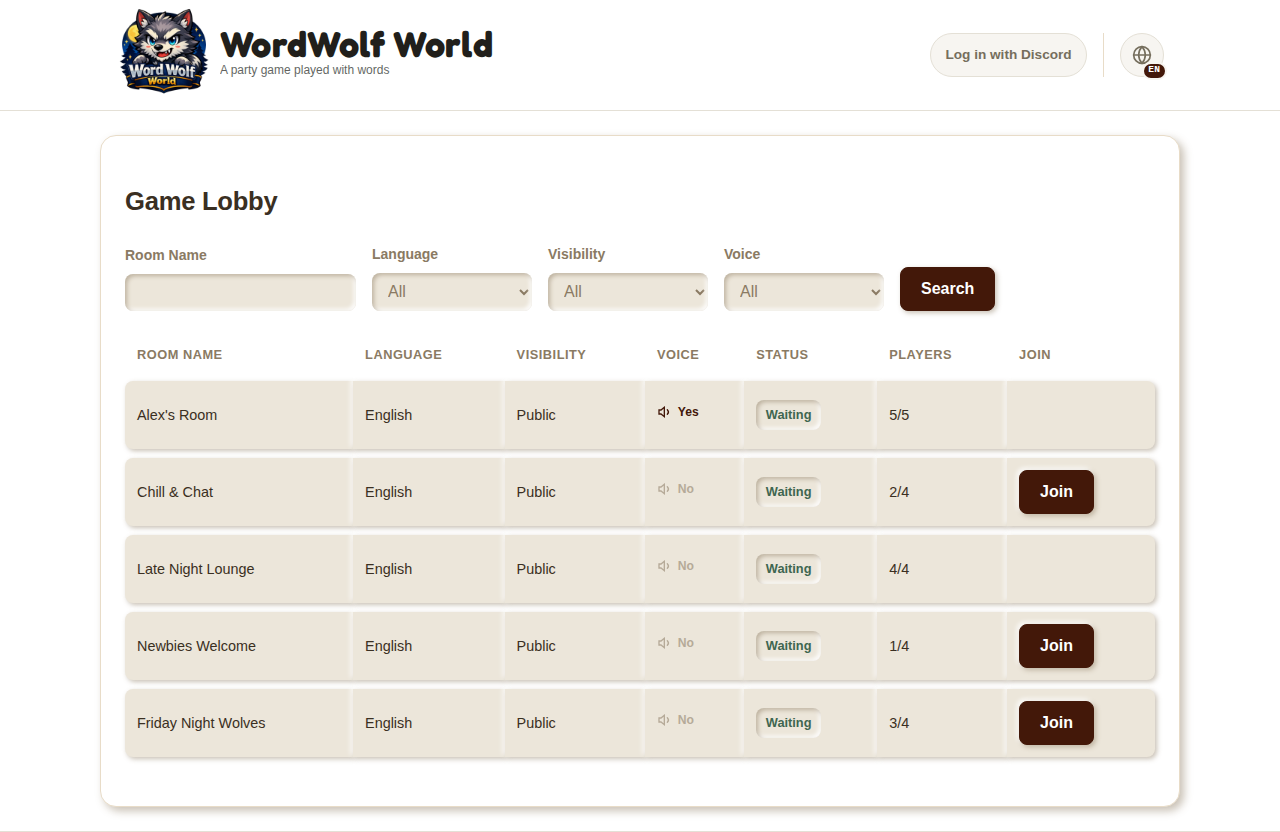
Task: Join the Newbies Welcome room
Action: 1056,646
